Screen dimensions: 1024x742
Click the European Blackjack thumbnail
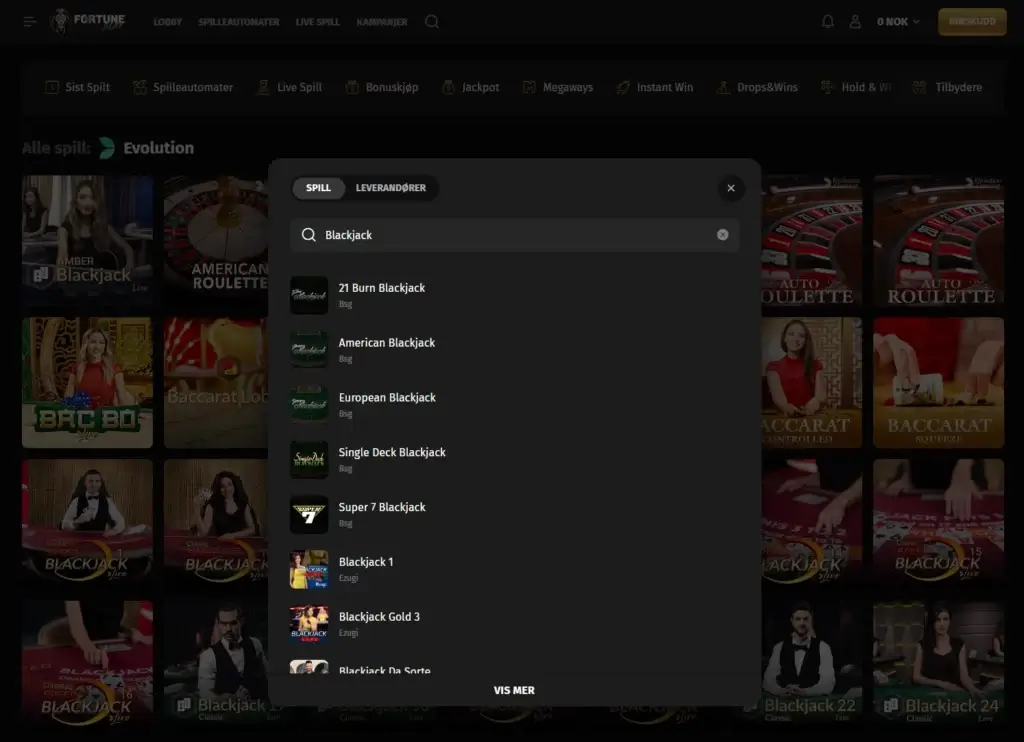pyautogui.click(x=309, y=405)
